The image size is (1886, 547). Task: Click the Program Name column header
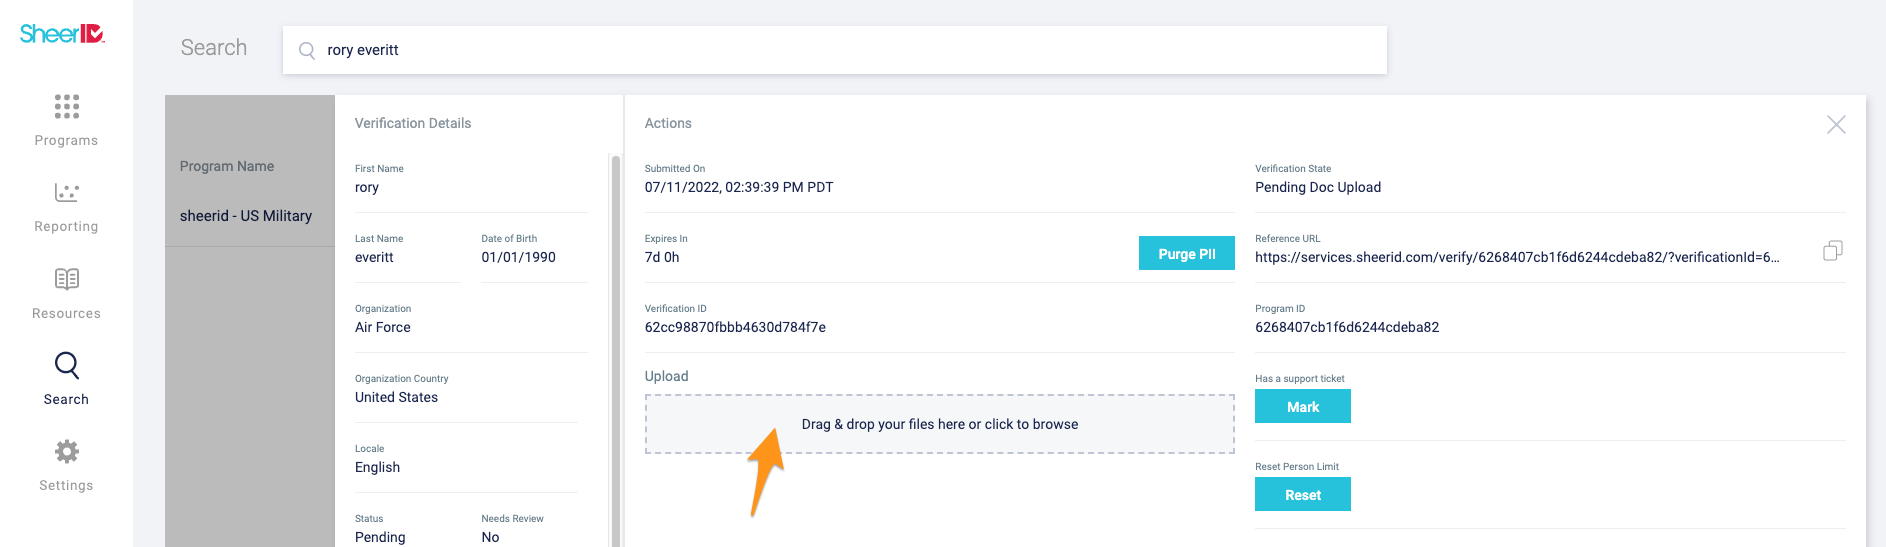pyautogui.click(x=227, y=167)
